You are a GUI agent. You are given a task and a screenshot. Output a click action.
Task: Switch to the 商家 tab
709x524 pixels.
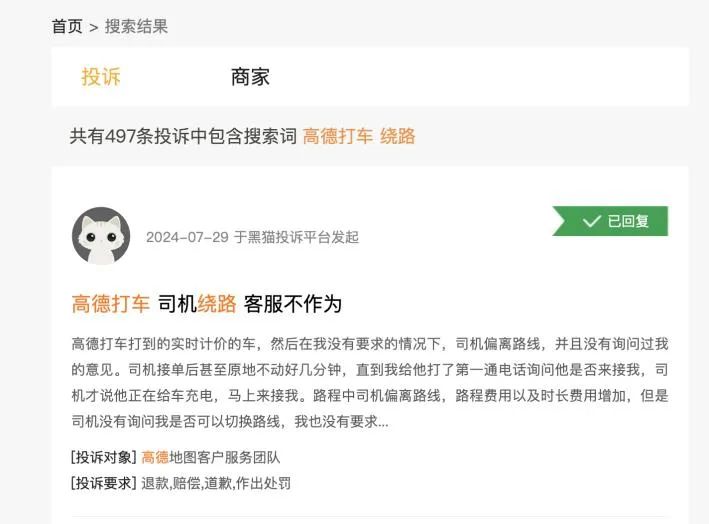point(250,76)
